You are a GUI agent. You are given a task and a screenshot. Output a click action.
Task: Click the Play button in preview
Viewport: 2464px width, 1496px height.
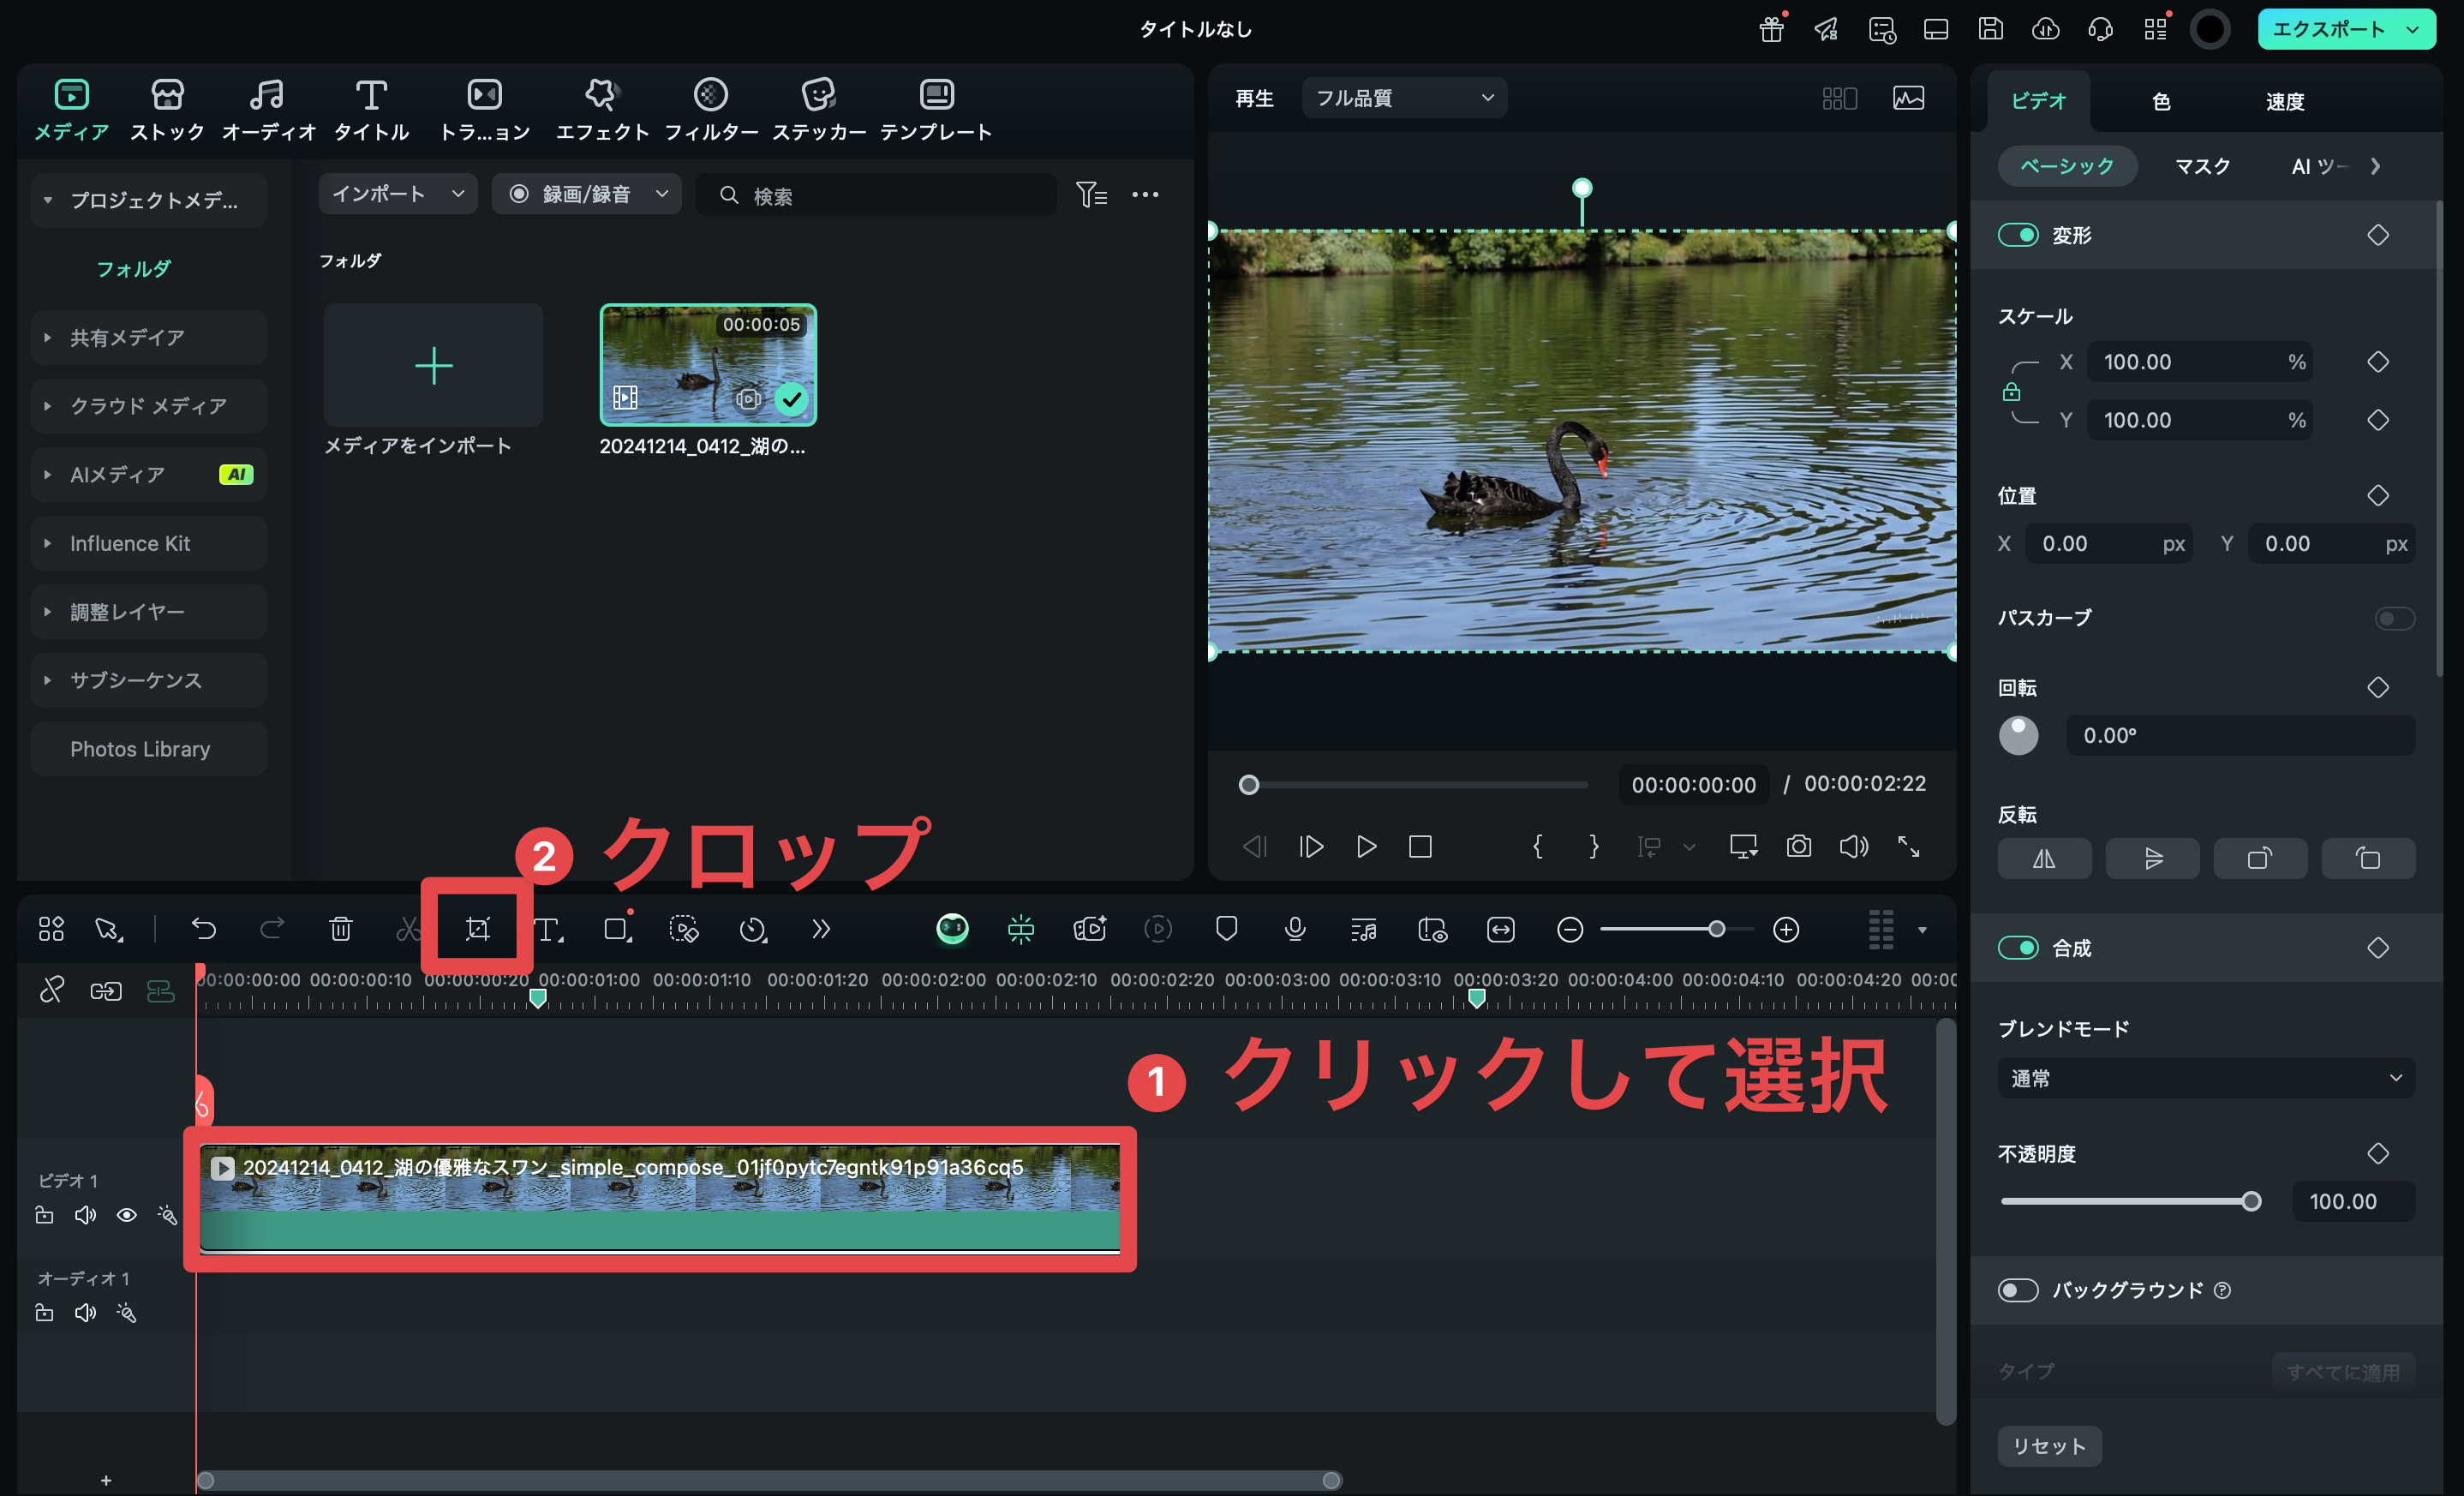click(x=1366, y=846)
